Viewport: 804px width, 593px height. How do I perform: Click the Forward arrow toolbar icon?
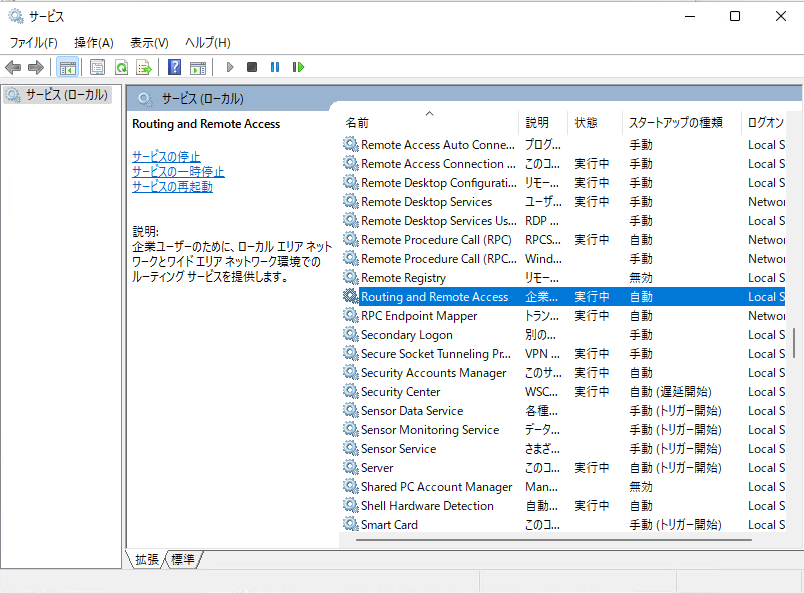pos(36,67)
